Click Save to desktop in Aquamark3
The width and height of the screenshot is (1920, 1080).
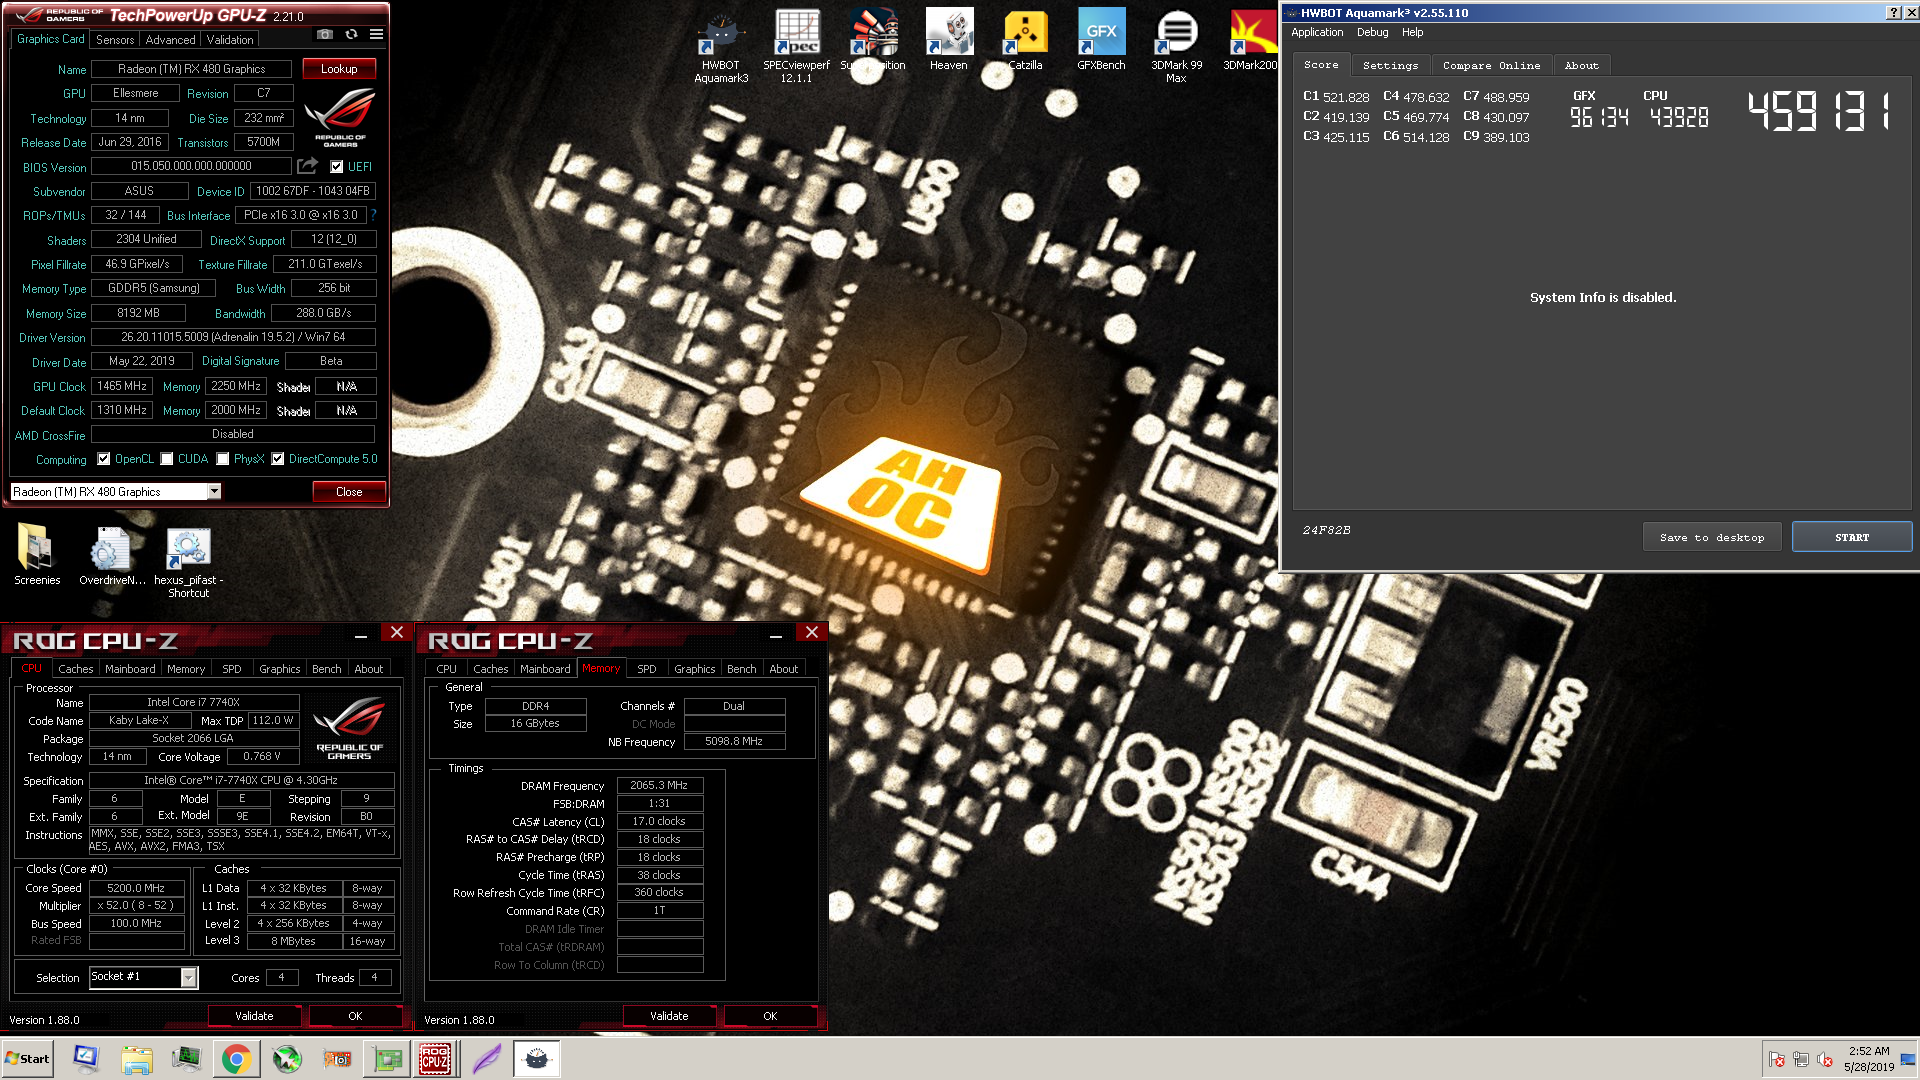pos(1712,537)
